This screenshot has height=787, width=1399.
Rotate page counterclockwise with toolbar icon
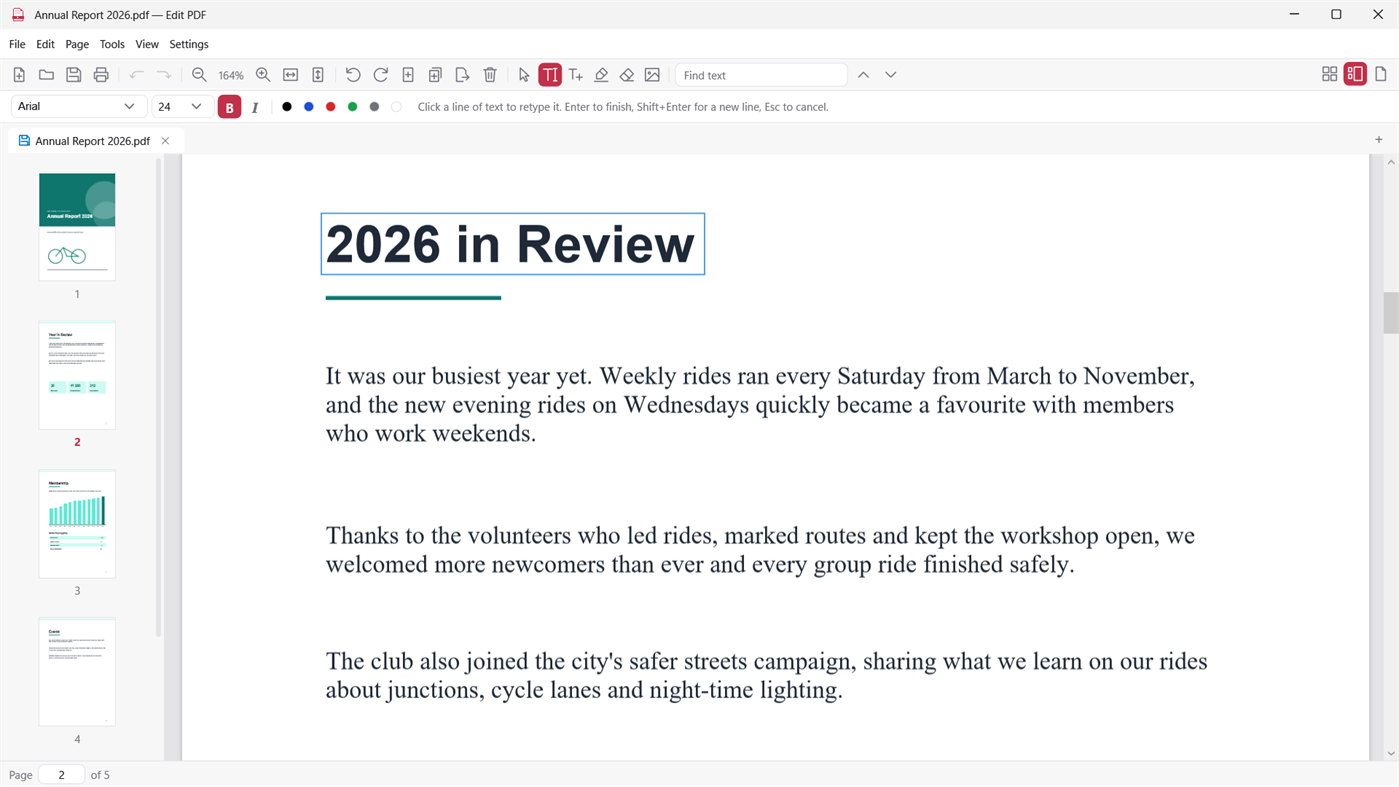353,75
